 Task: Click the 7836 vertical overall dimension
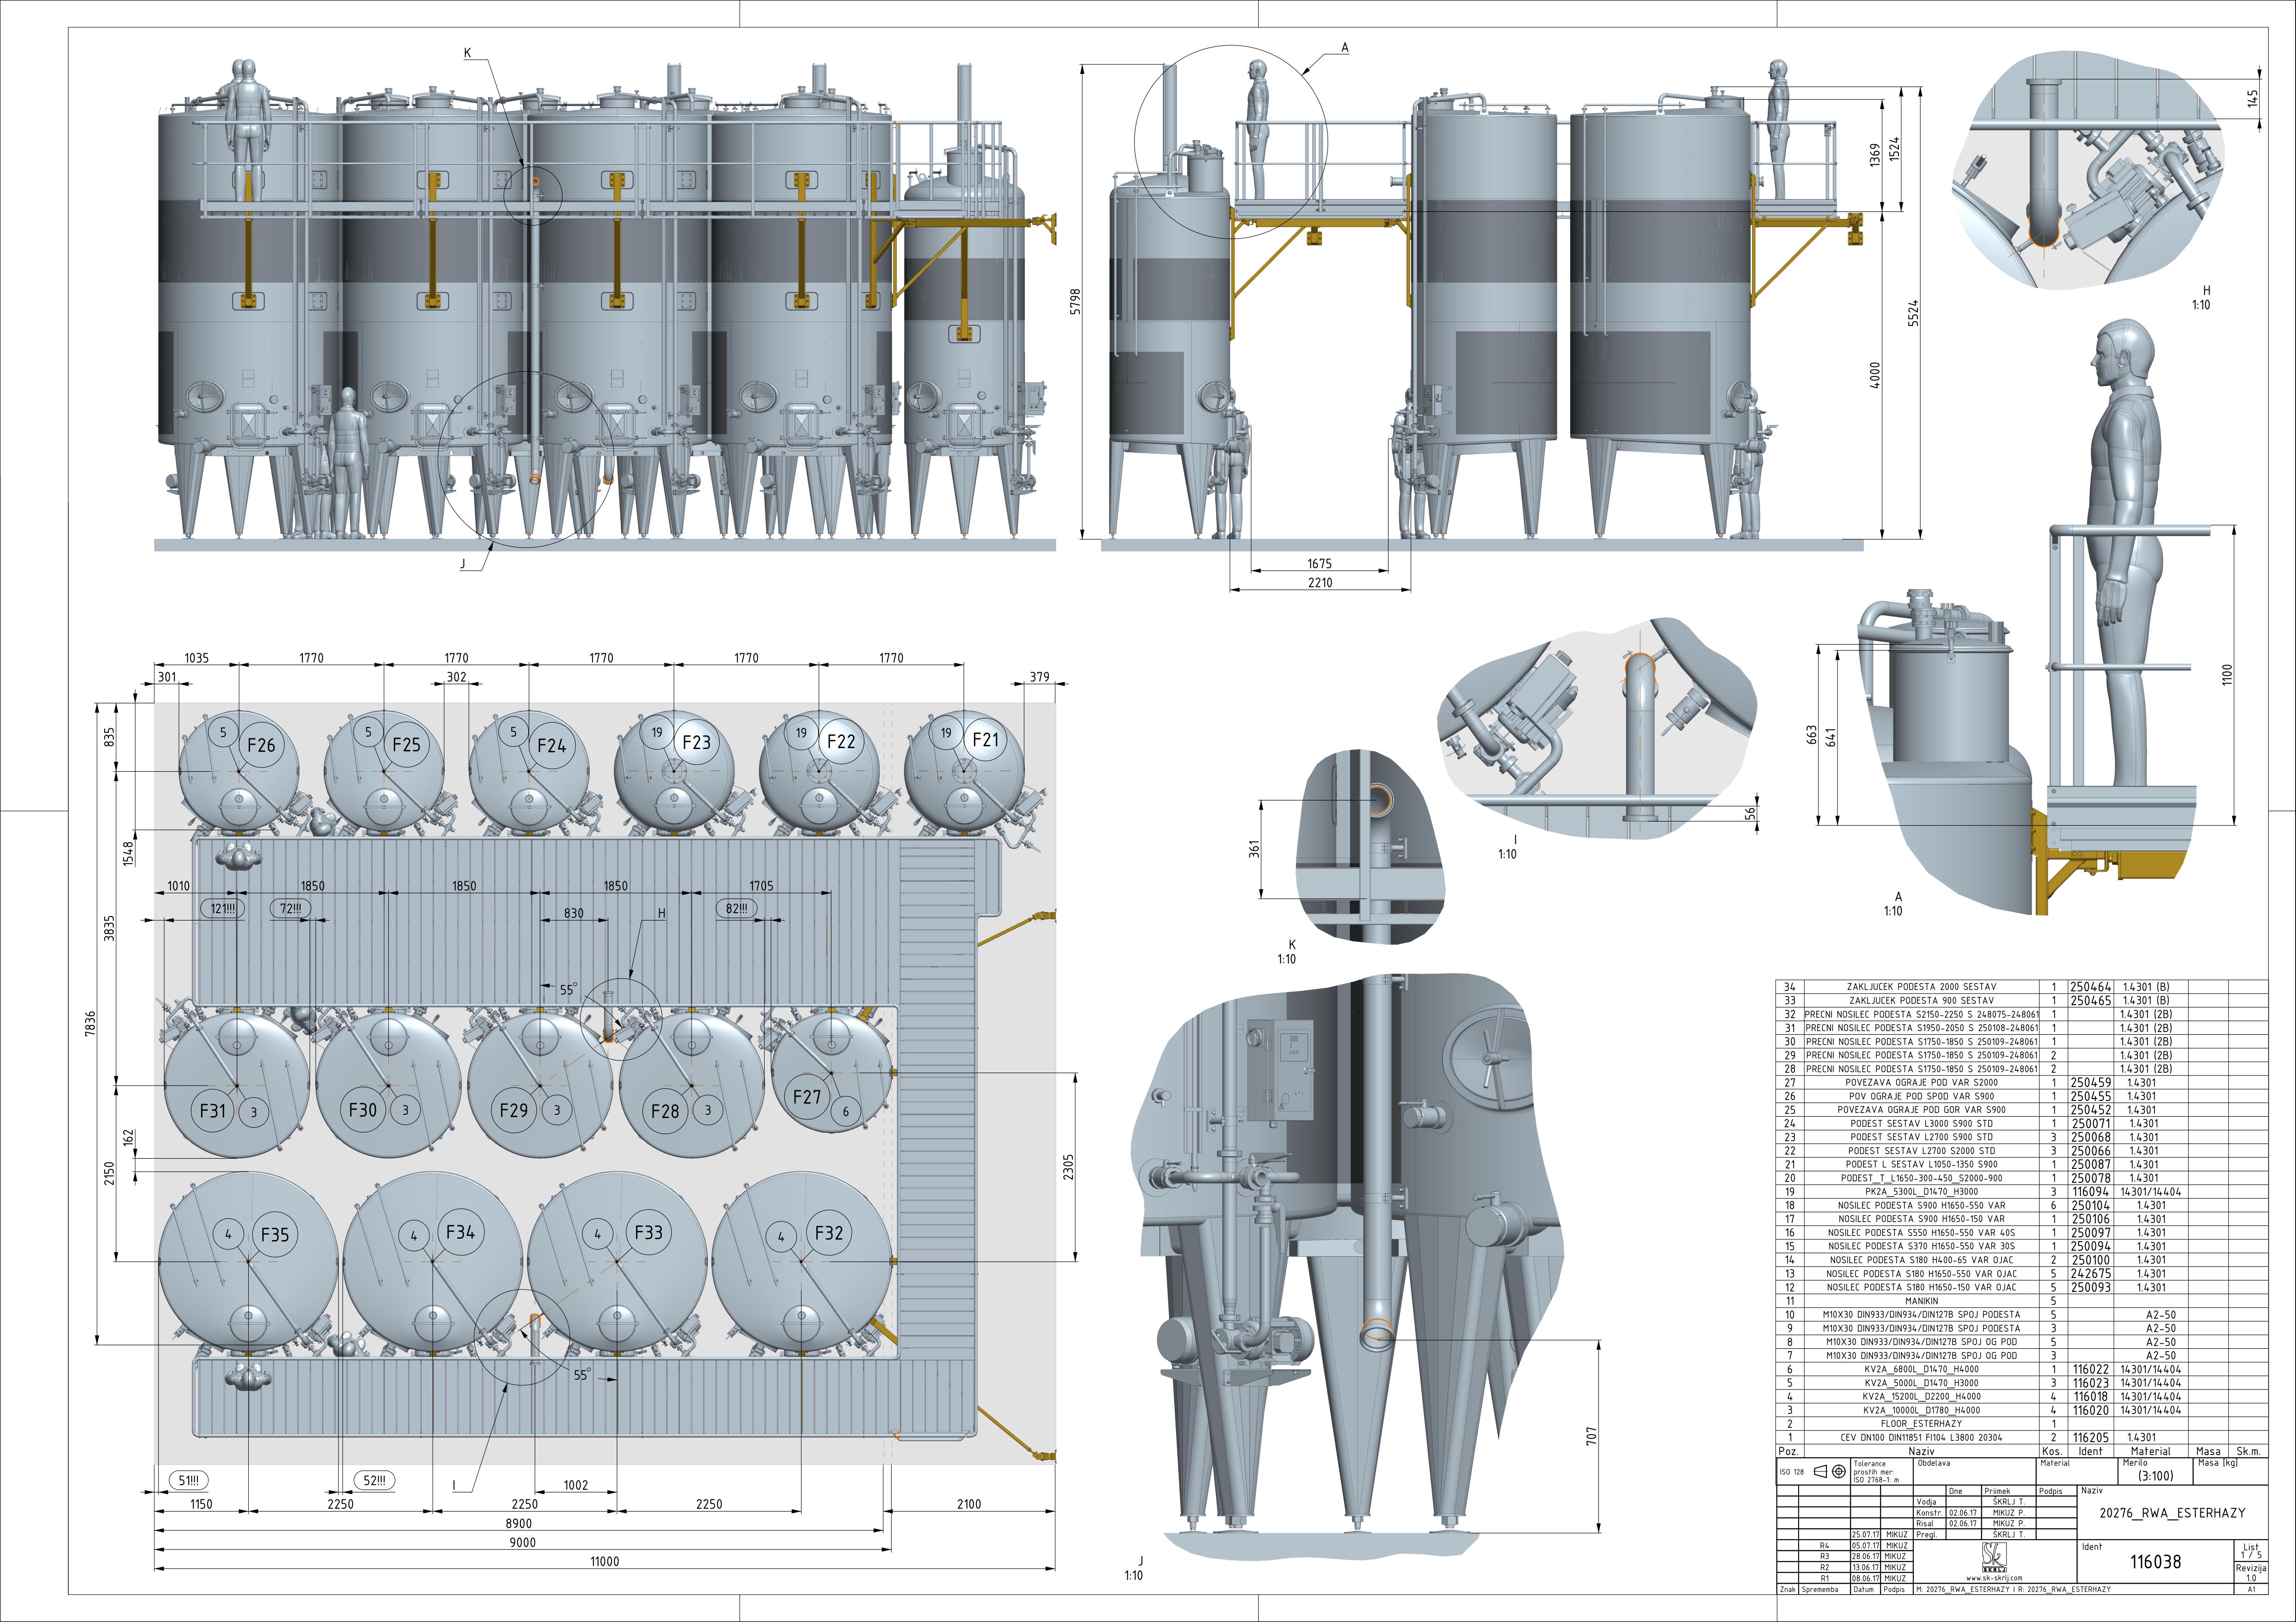tap(91, 1024)
